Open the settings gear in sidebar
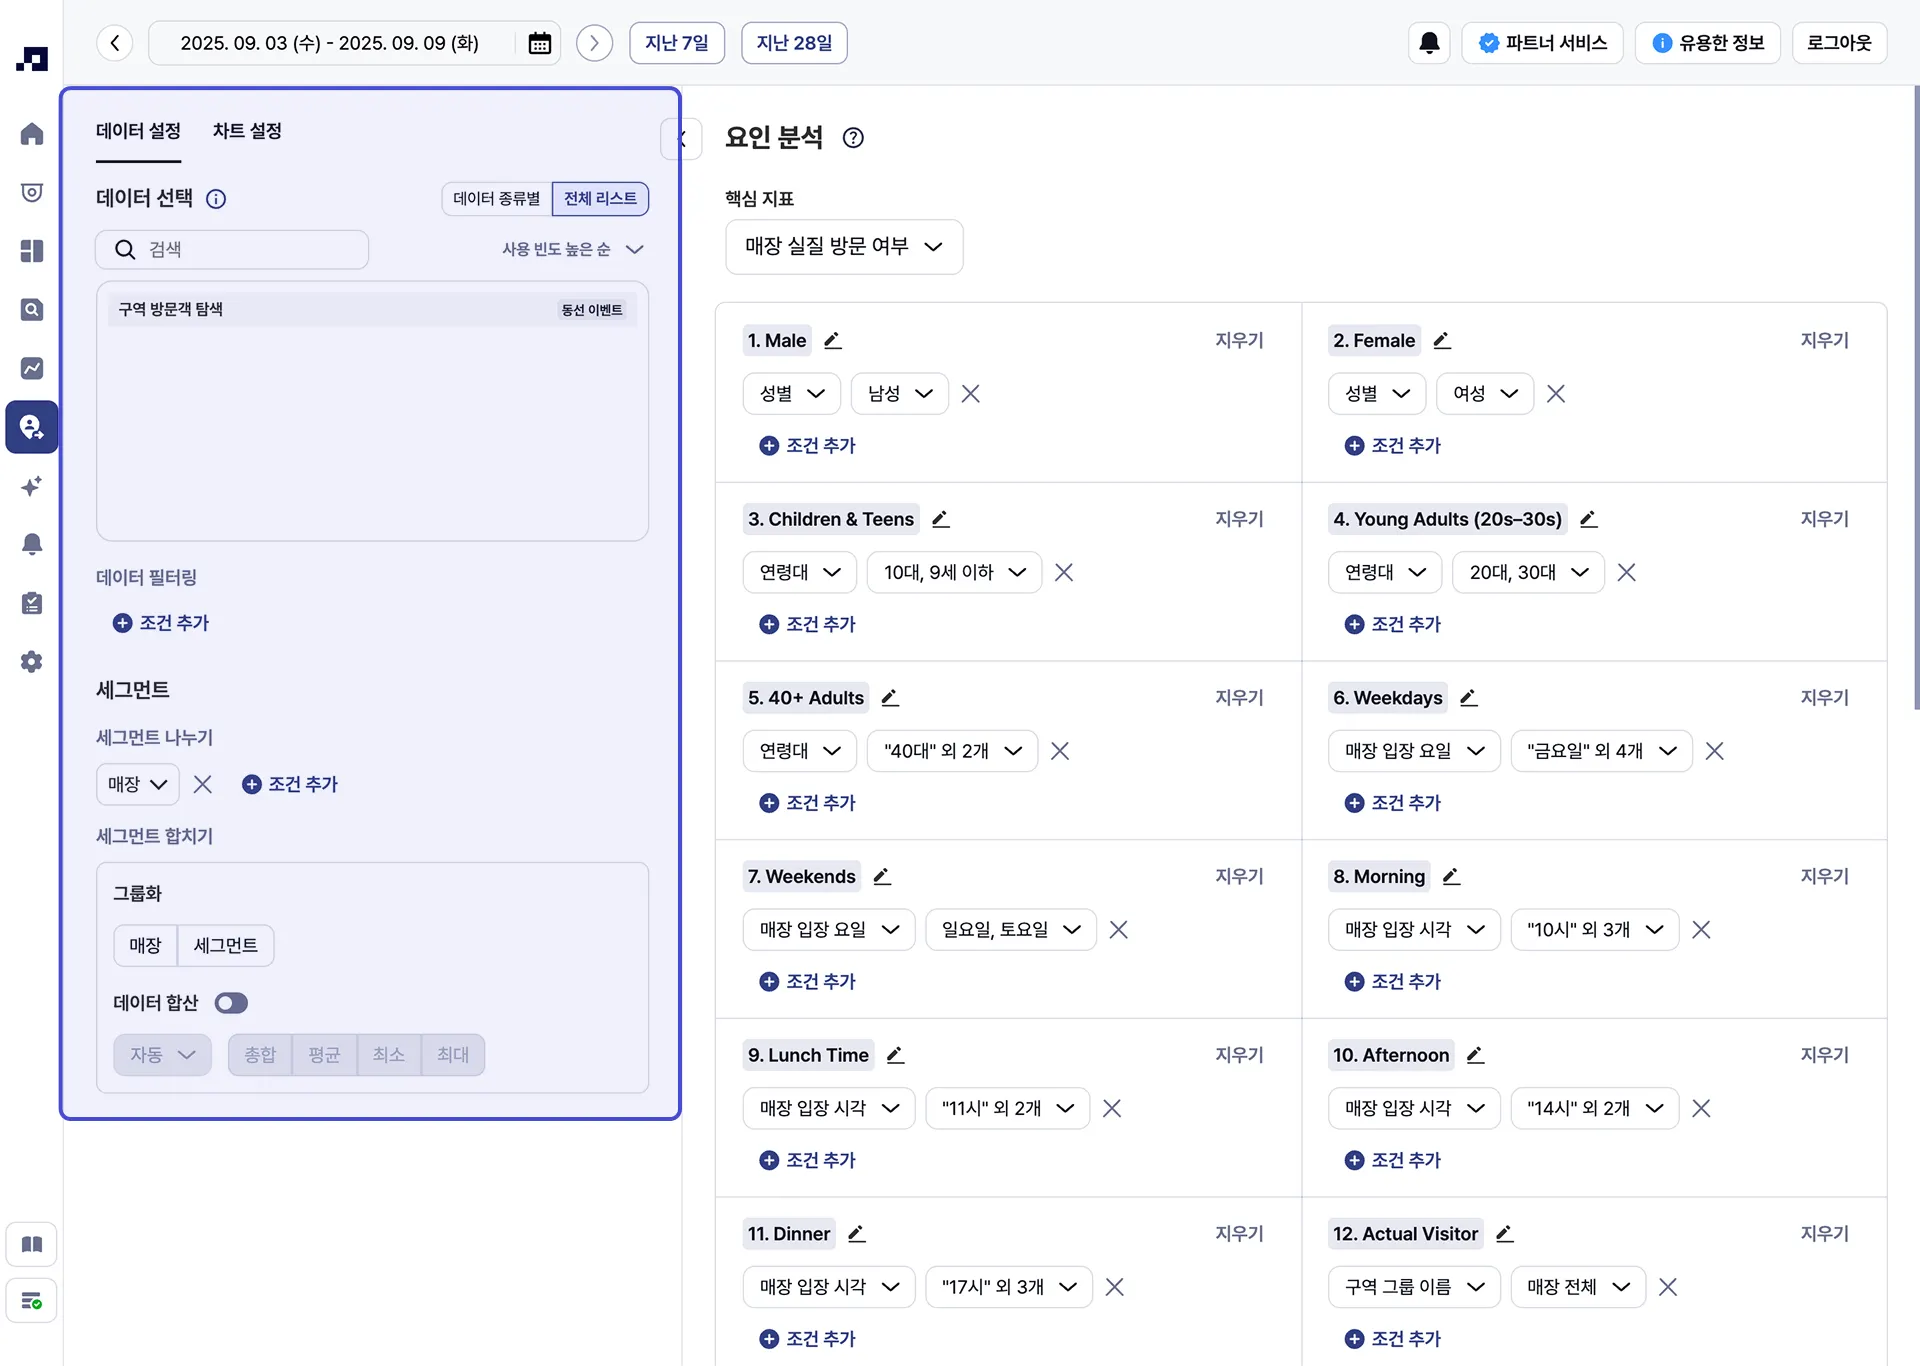1920x1366 pixels. tap(32, 662)
